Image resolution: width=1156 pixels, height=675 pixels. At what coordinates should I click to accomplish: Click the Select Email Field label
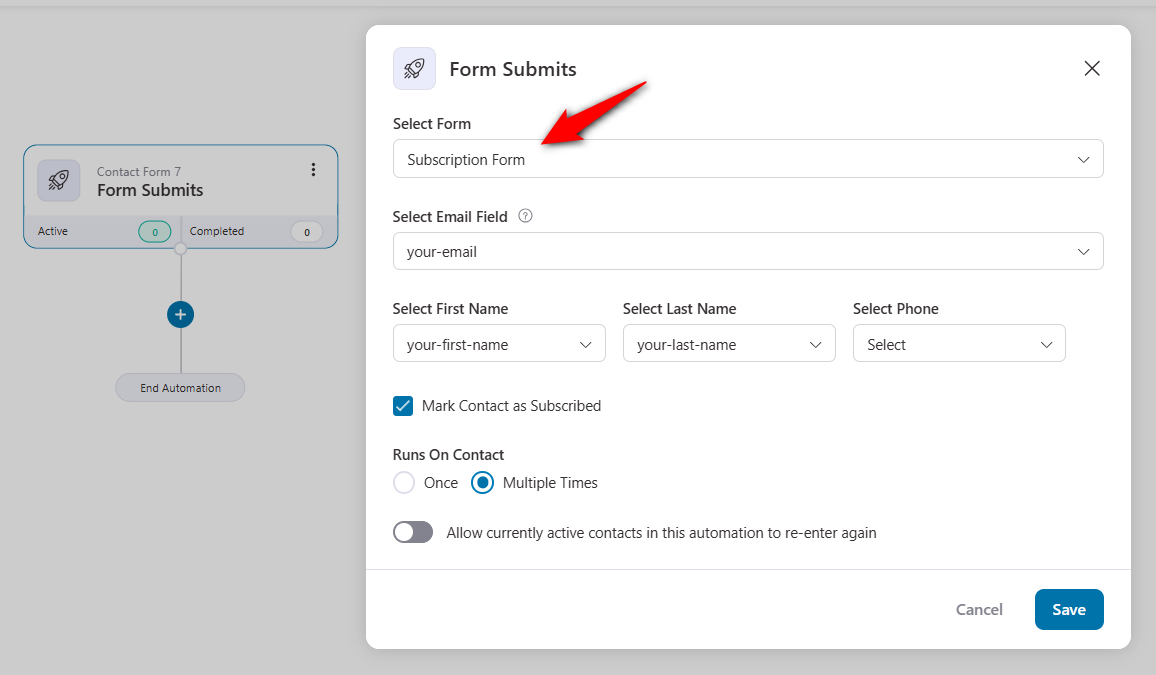[x=450, y=217]
